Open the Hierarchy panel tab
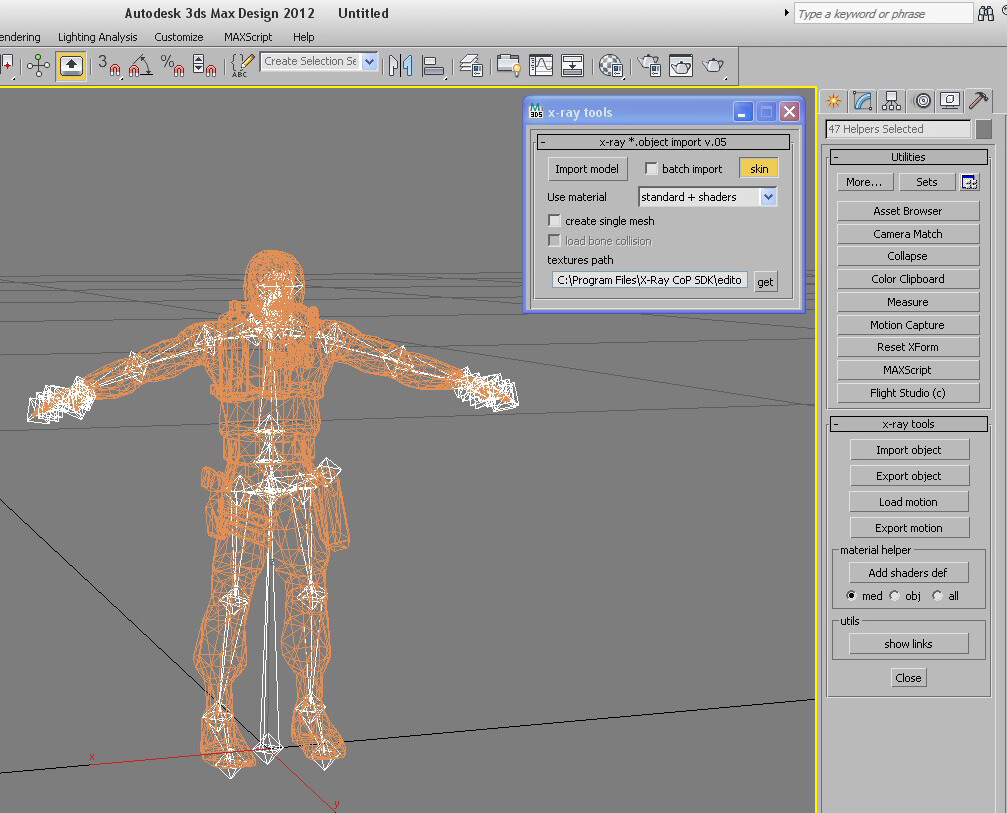Viewport: 1007px width, 813px height. point(892,101)
